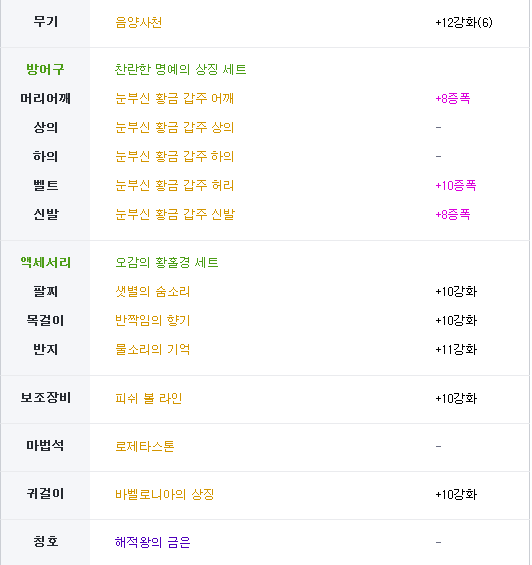Click the +11강화 ring reinforcement value
532x565 pixels.
click(456, 349)
